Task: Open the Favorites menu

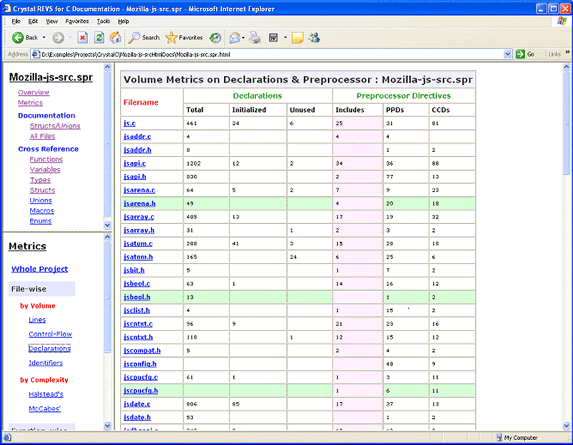Action: tap(77, 21)
